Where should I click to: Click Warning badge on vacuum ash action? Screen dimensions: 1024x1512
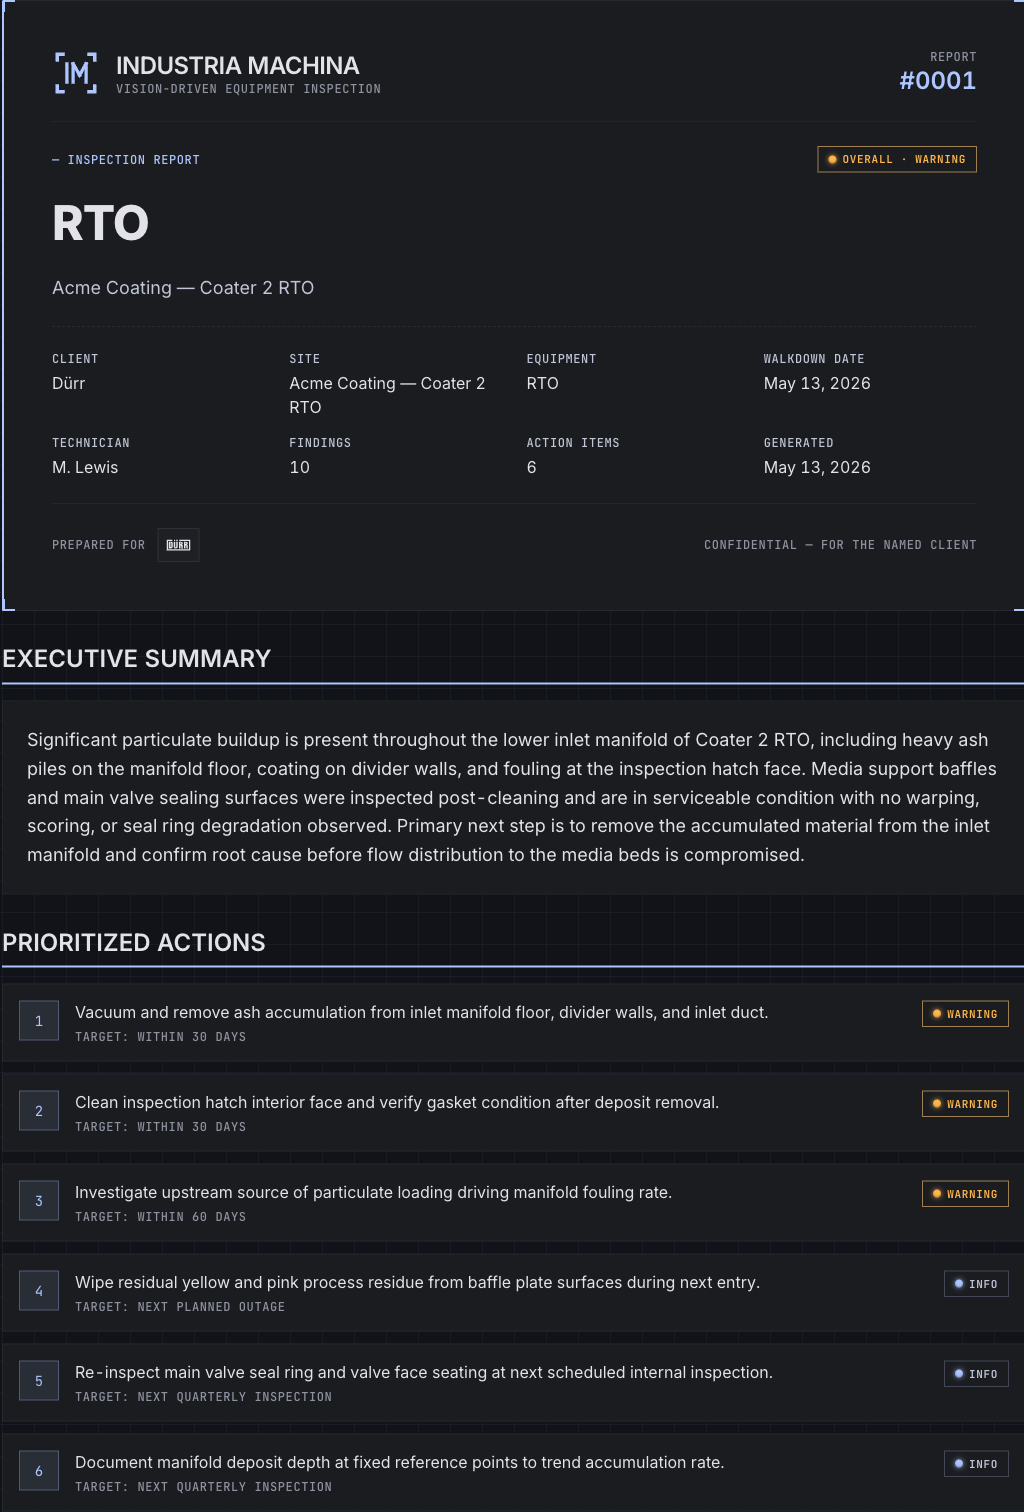(x=965, y=1014)
